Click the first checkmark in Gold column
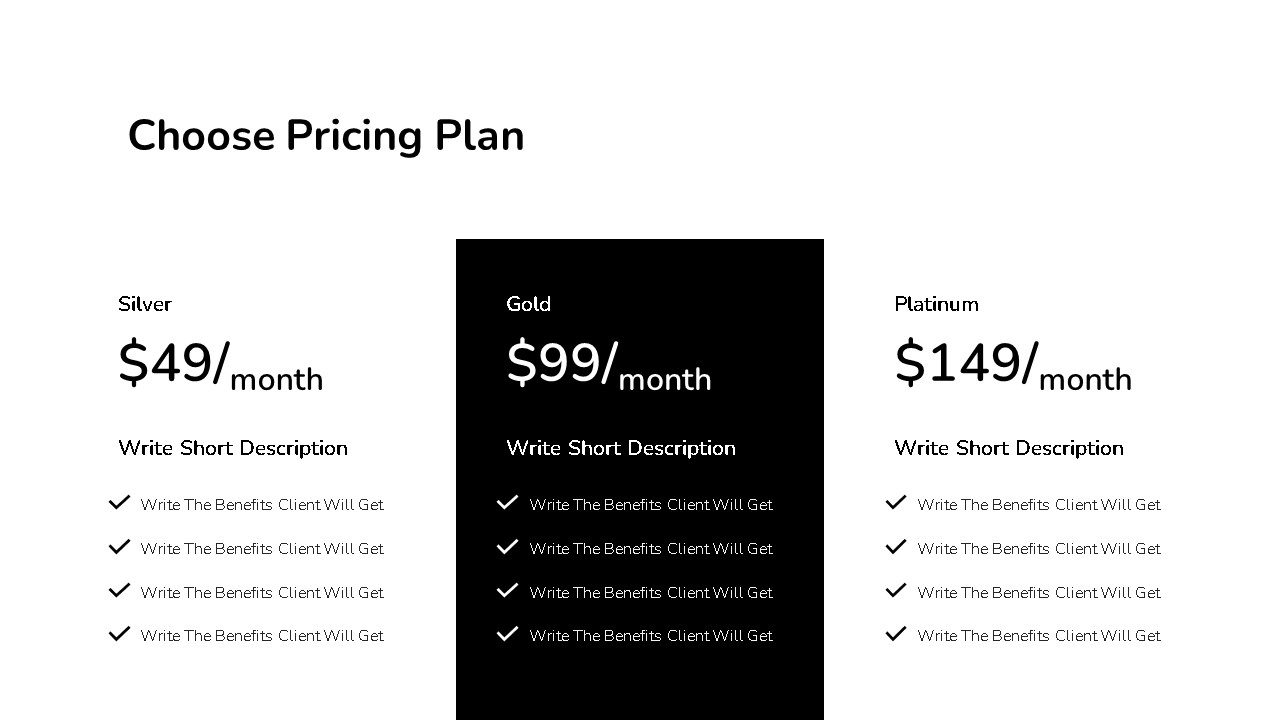The image size is (1280, 720). point(507,502)
